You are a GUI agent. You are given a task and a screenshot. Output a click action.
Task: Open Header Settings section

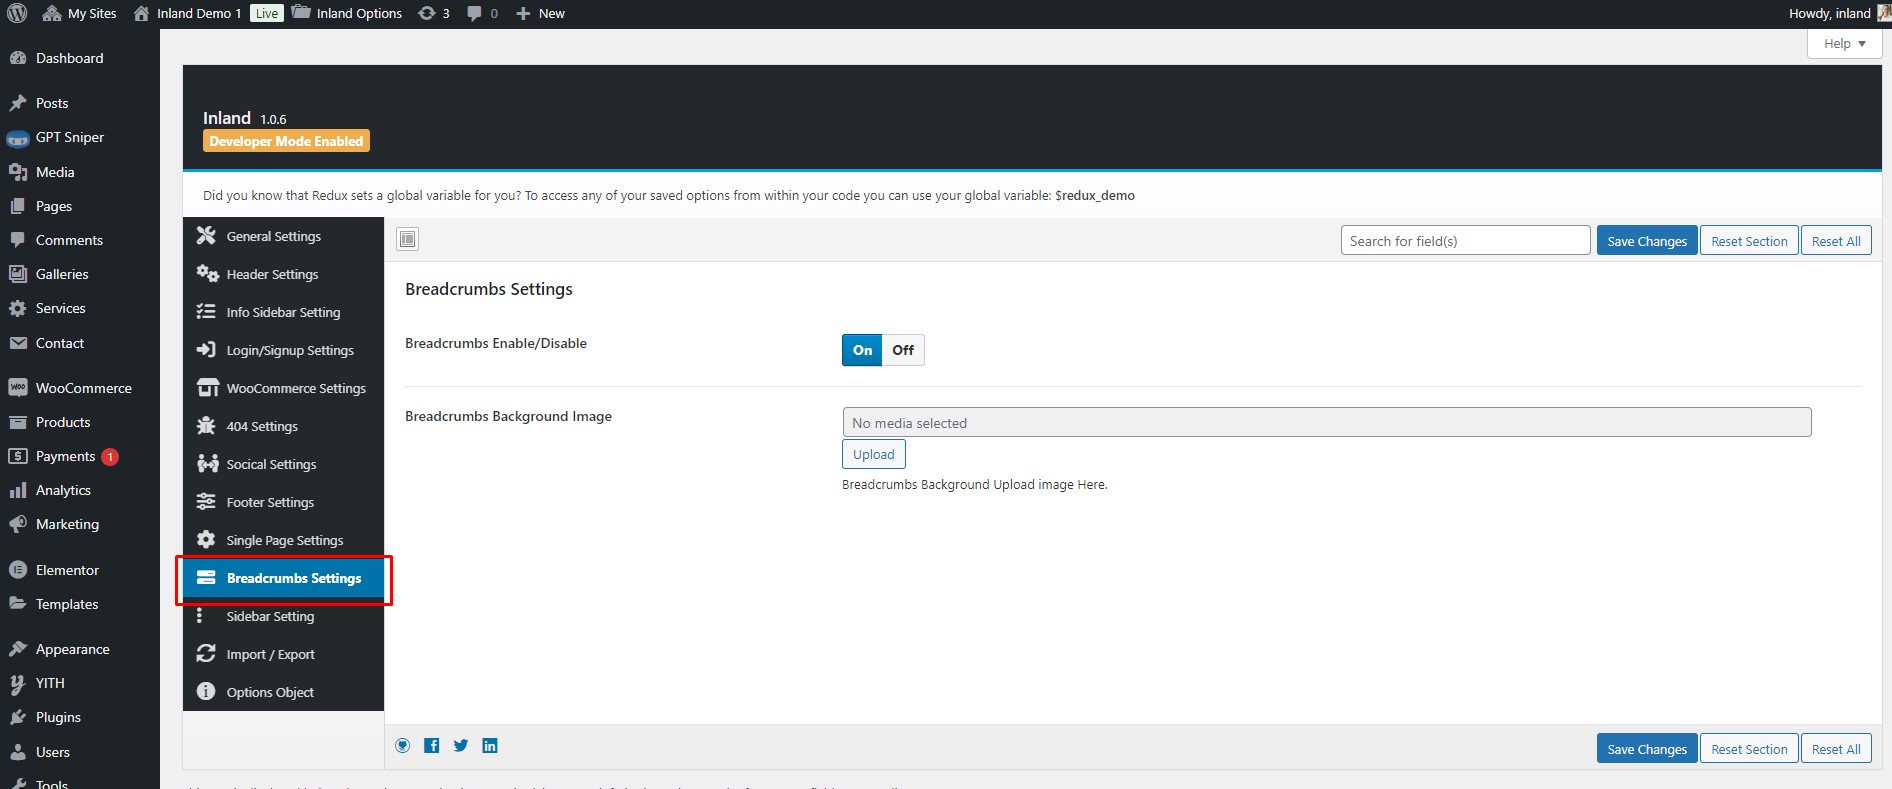click(x=283, y=274)
